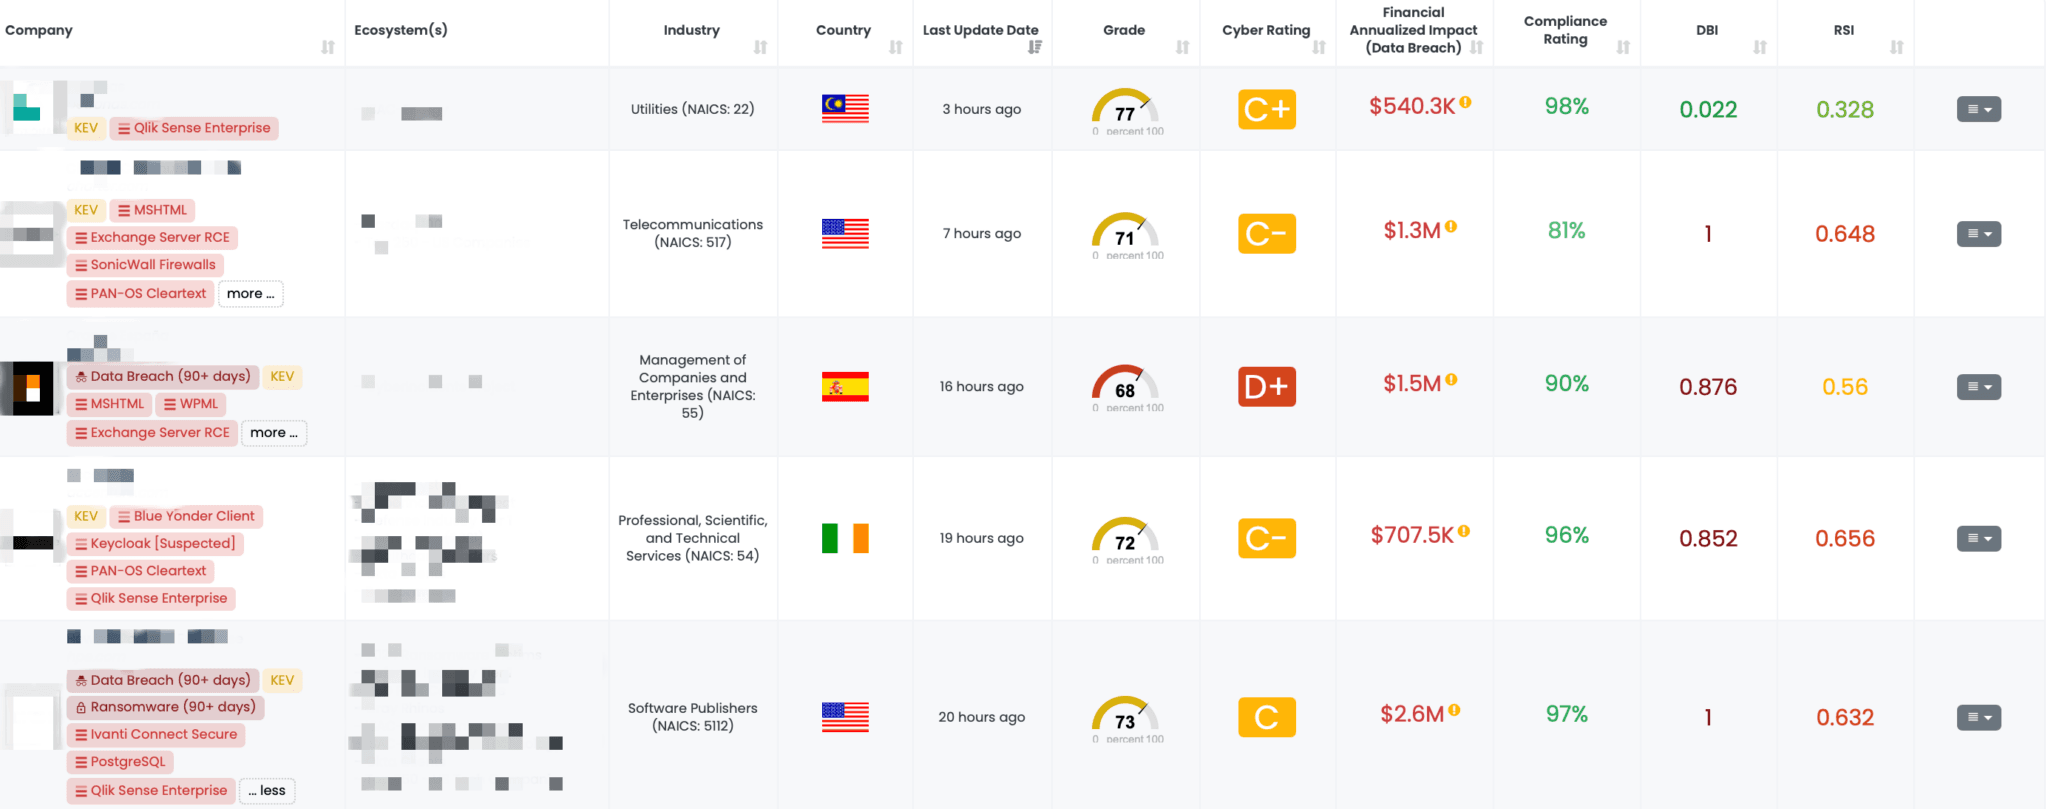Image resolution: width=2048 pixels, height=809 pixels.
Task: Click the Spain flag icon
Action: (x=845, y=386)
